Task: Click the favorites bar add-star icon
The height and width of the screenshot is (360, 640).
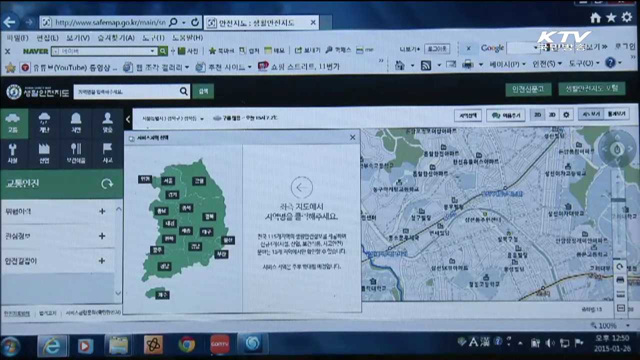Action: 10,67
